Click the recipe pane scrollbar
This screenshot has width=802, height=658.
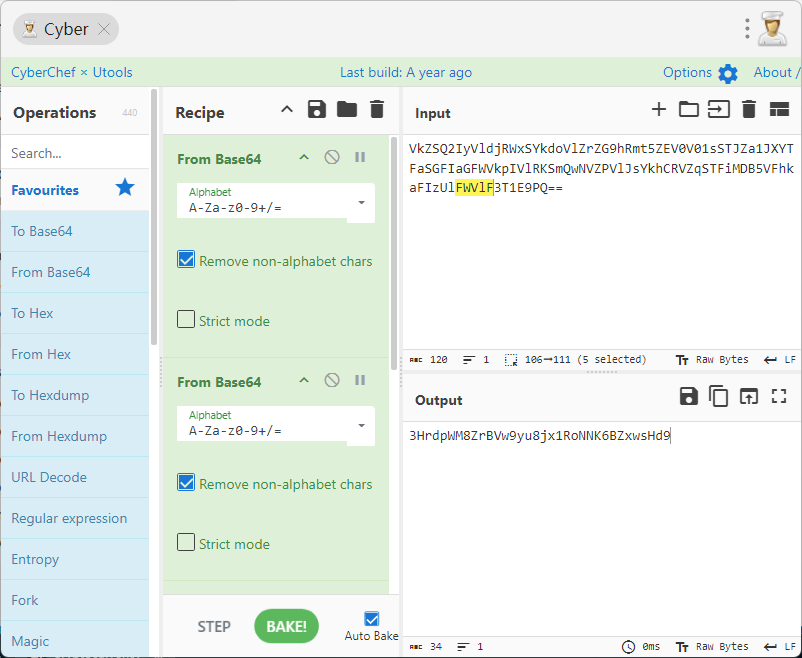(x=393, y=253)
